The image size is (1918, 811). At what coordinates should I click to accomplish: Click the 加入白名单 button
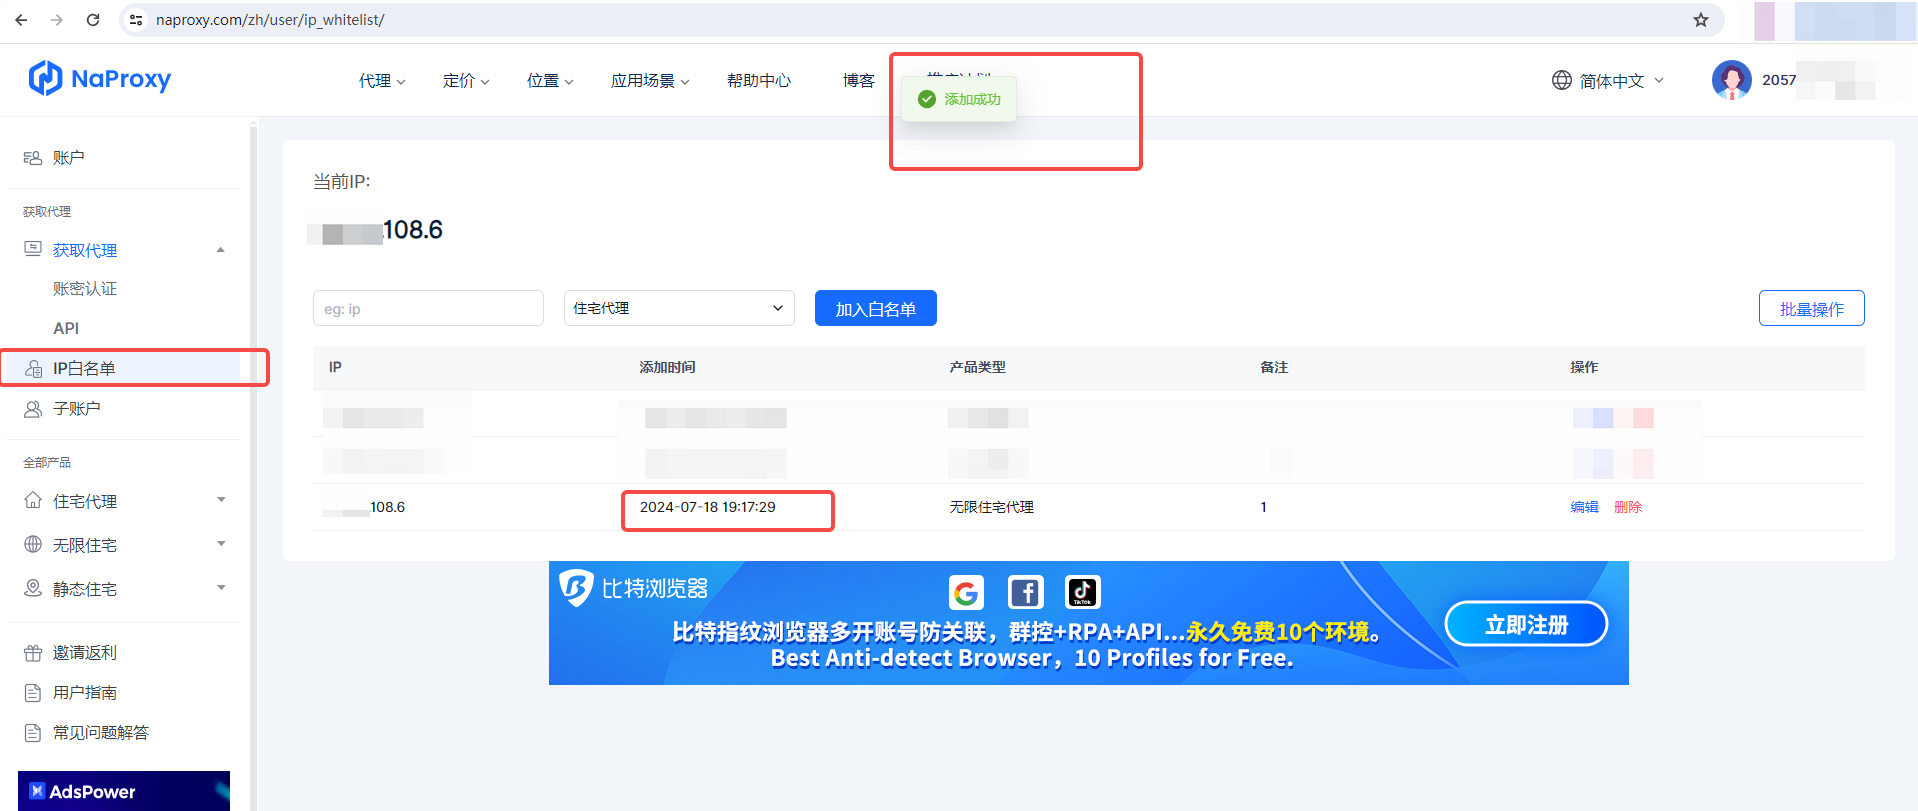pyautogui.click(x=876, y=308)
